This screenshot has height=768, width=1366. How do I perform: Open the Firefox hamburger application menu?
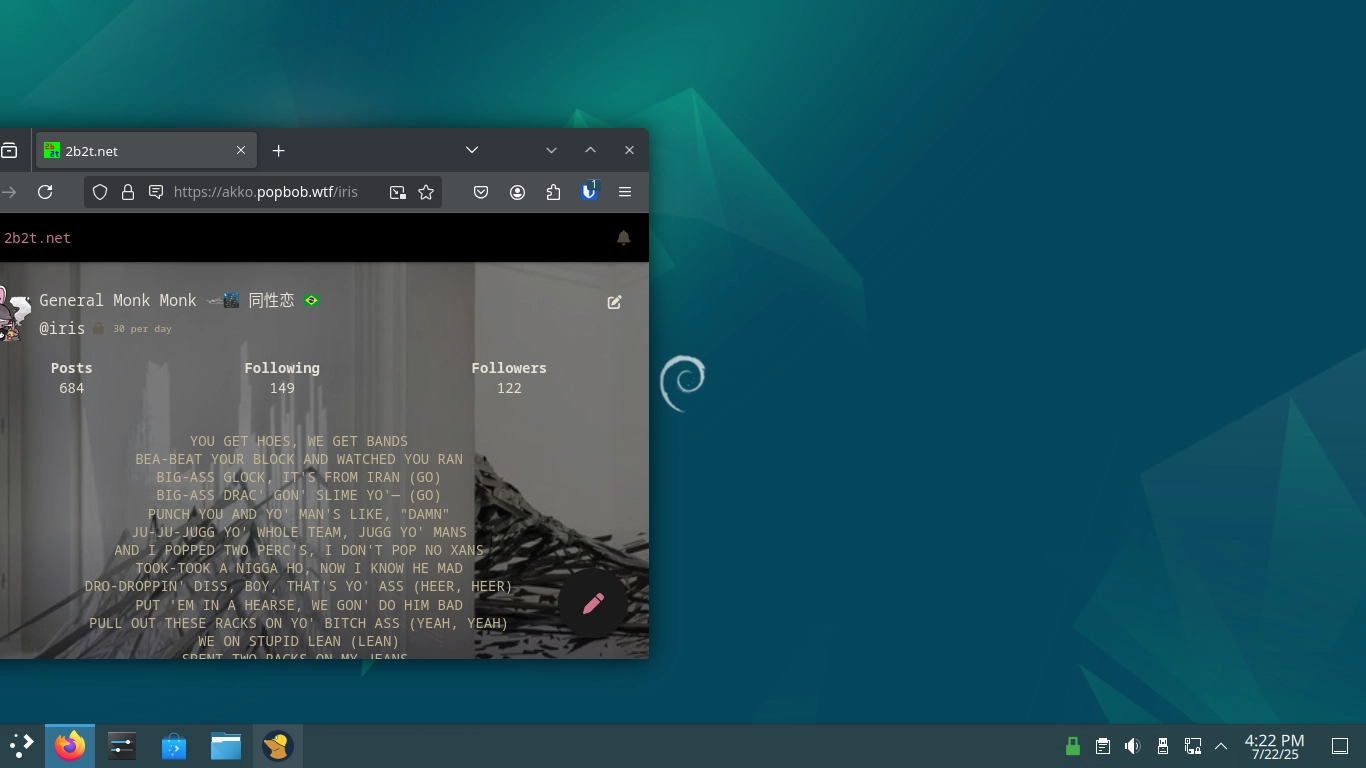(625, 192)
